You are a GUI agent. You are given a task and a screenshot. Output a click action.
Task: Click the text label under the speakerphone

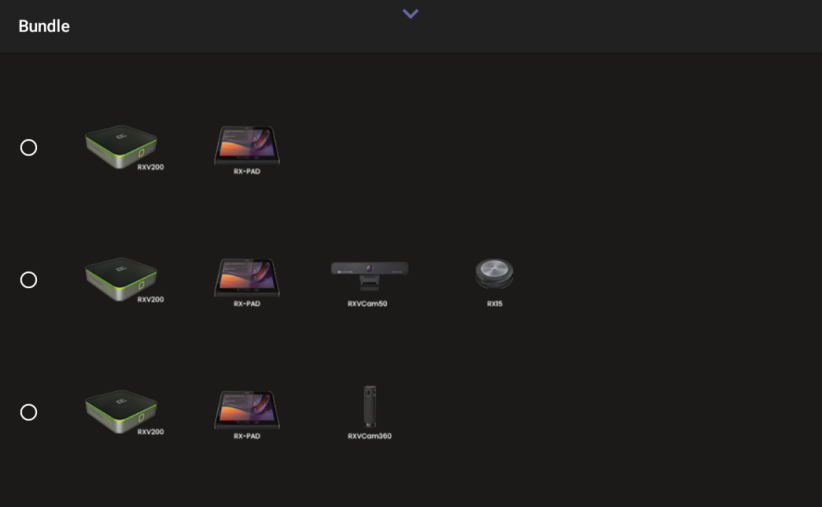[x=494, y=304]
